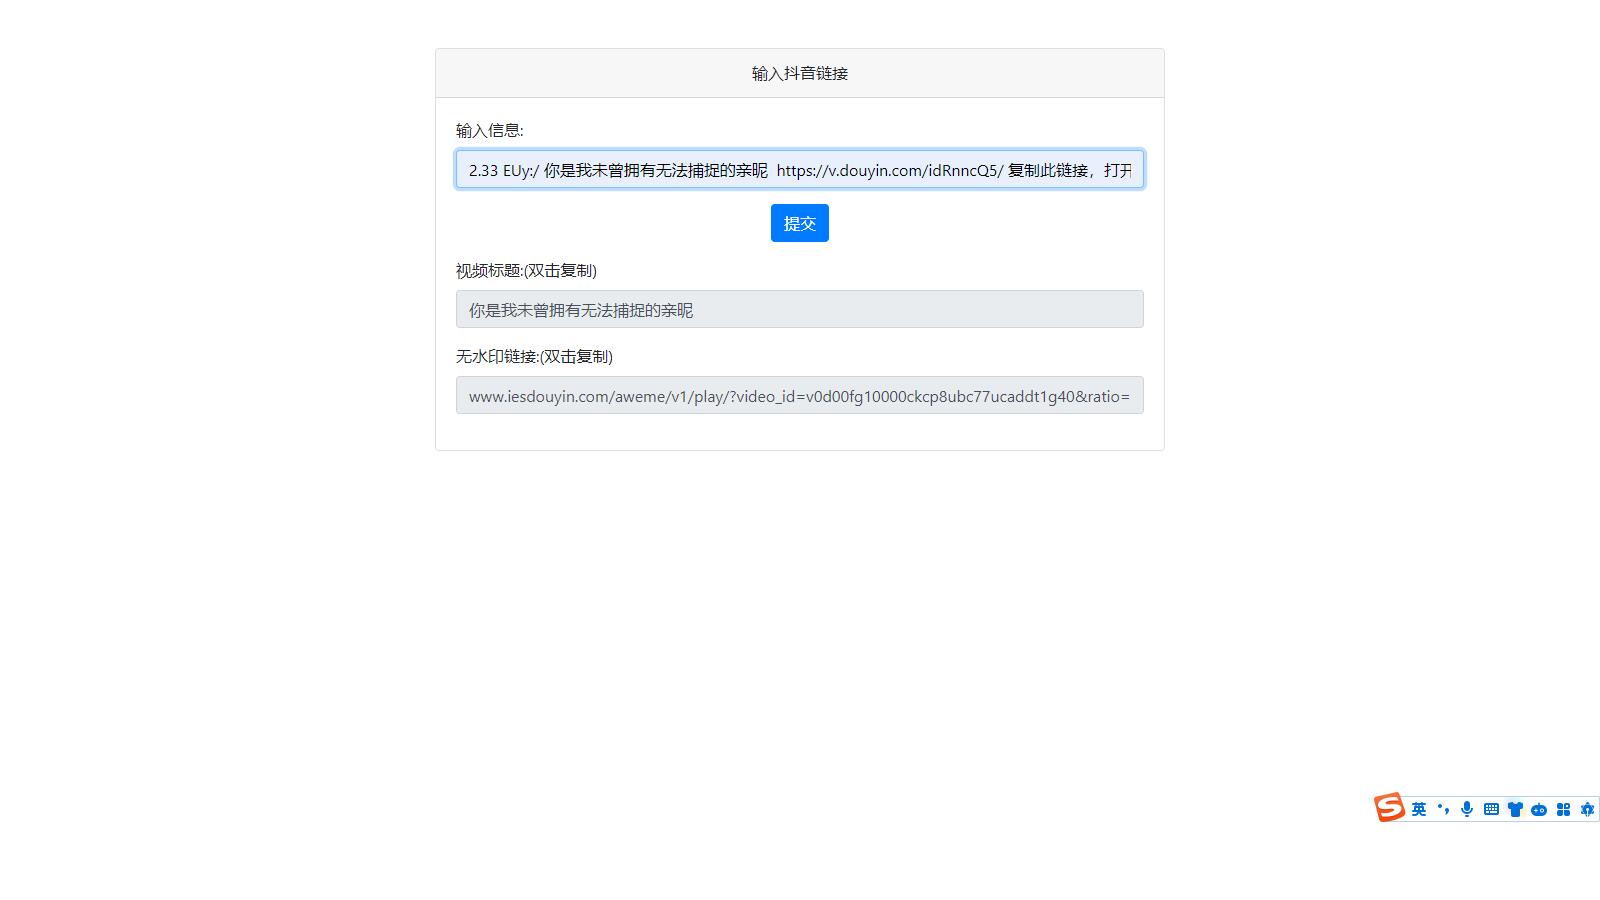Open the soft keyboard from Sogou toolbar
1600x900 pixels.
click(1491, 809)
